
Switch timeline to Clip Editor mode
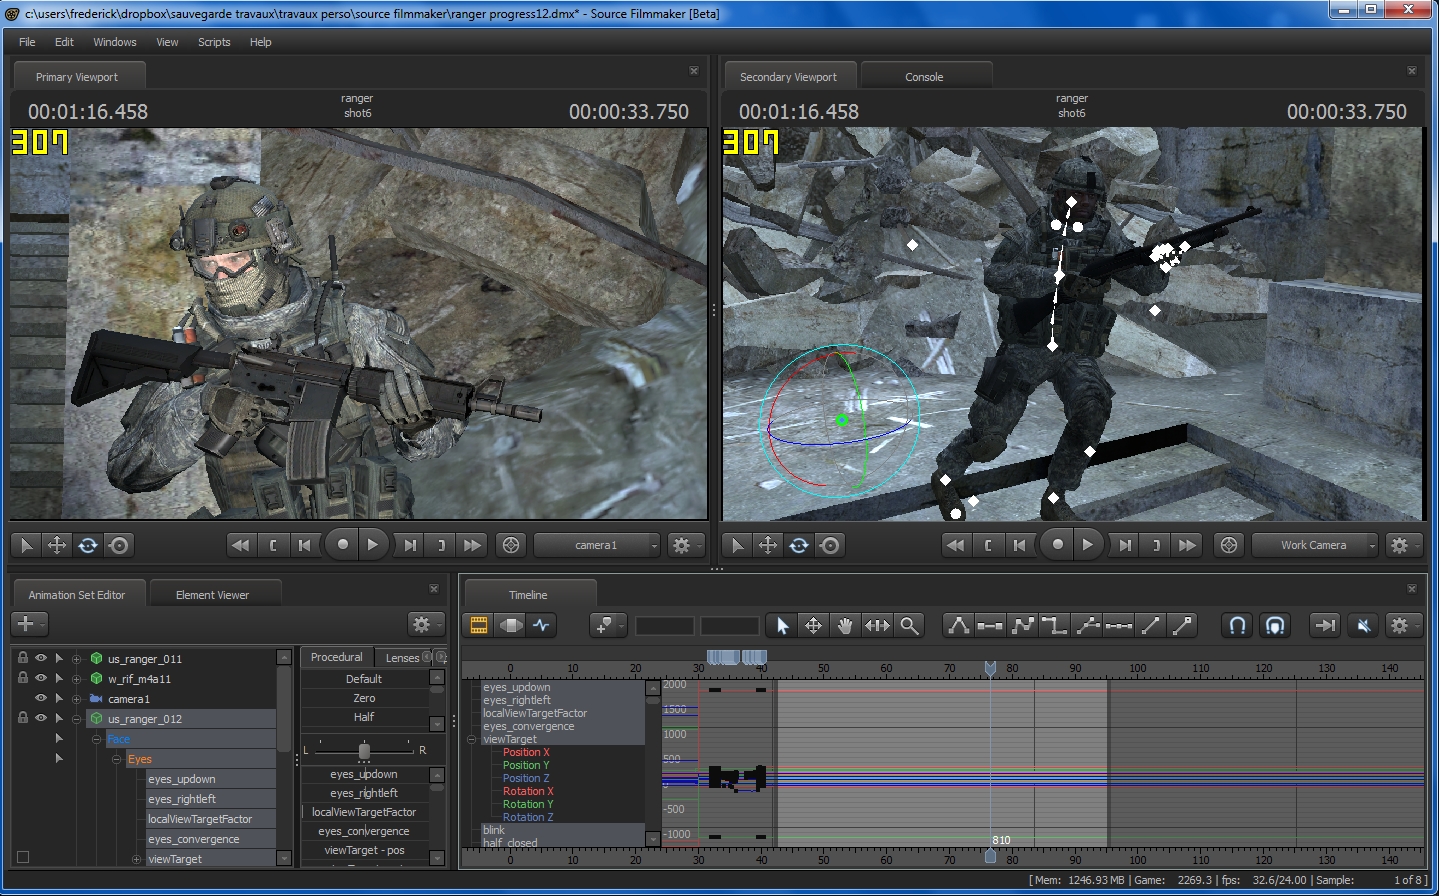click(x=479, y=625)
